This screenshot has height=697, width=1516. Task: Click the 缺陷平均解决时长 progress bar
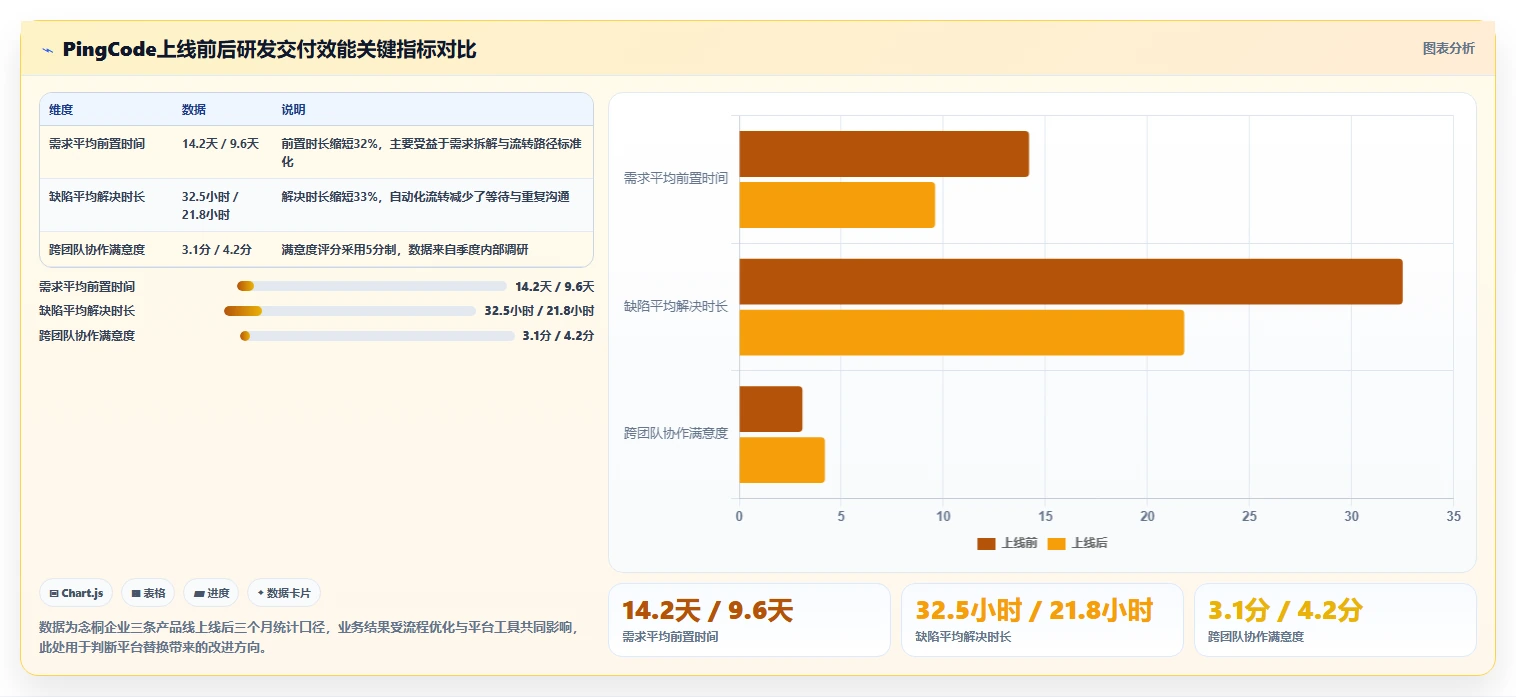click(350, 311)
